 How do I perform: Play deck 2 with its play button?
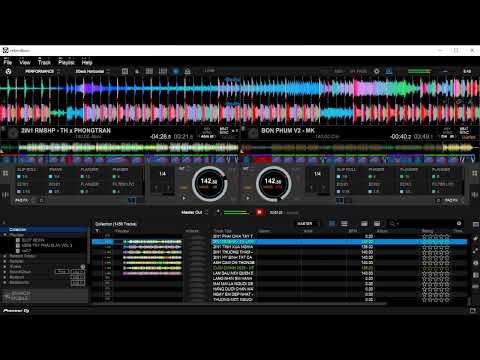pos(248,198)
